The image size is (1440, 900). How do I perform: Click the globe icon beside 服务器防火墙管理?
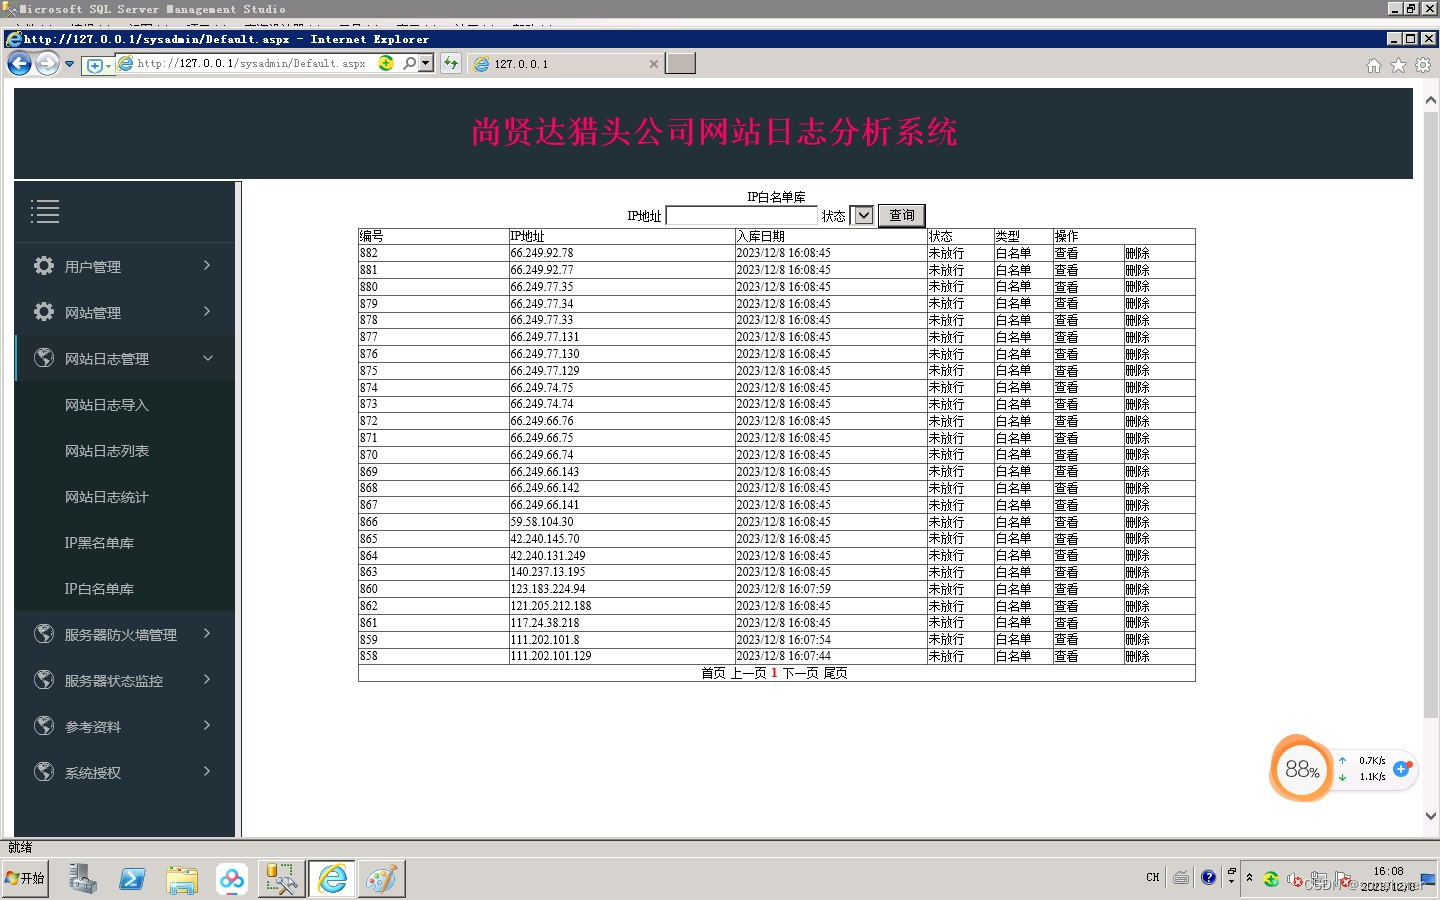click(x=44, y=634)
